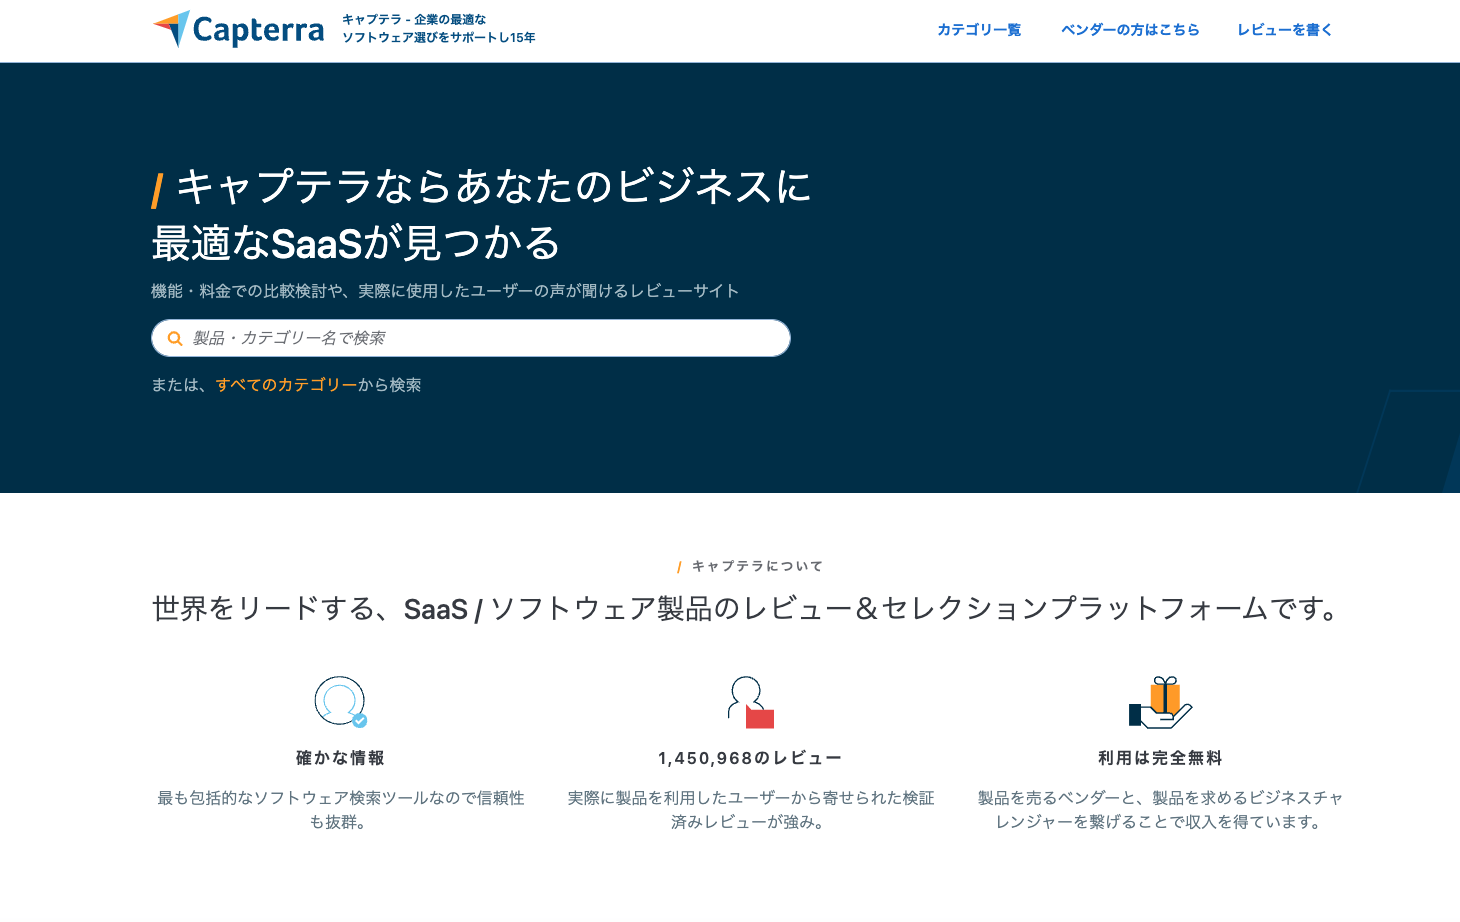This screenshot has height=922, width=1460.
Task: Open the カテゴリ一覧 navigation item
Action: (x=978, y=30)
